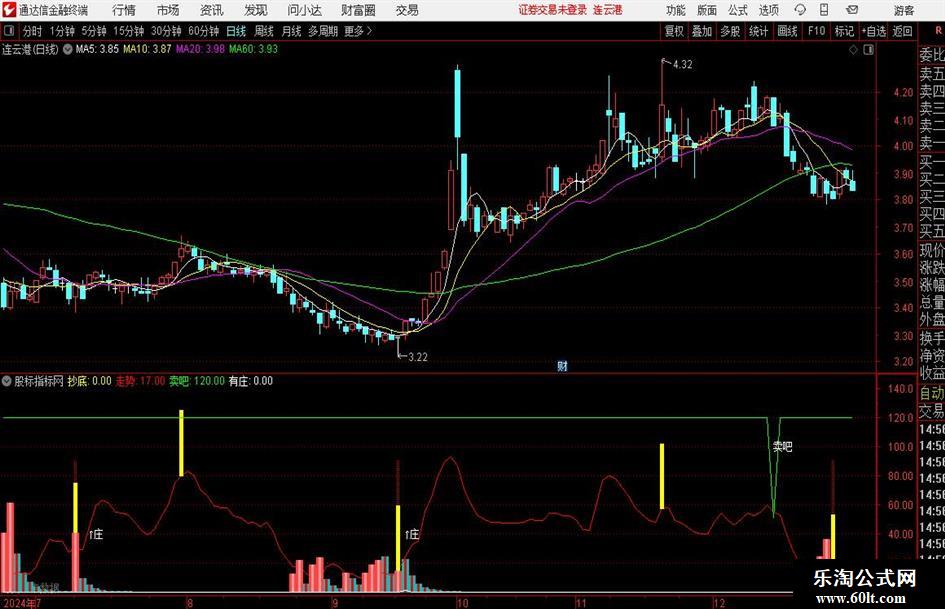Click the 卖吧 signal label on indicator
The height and width of the screenshot is (609, 945).
pyautogui.click(x=782, y=447)
